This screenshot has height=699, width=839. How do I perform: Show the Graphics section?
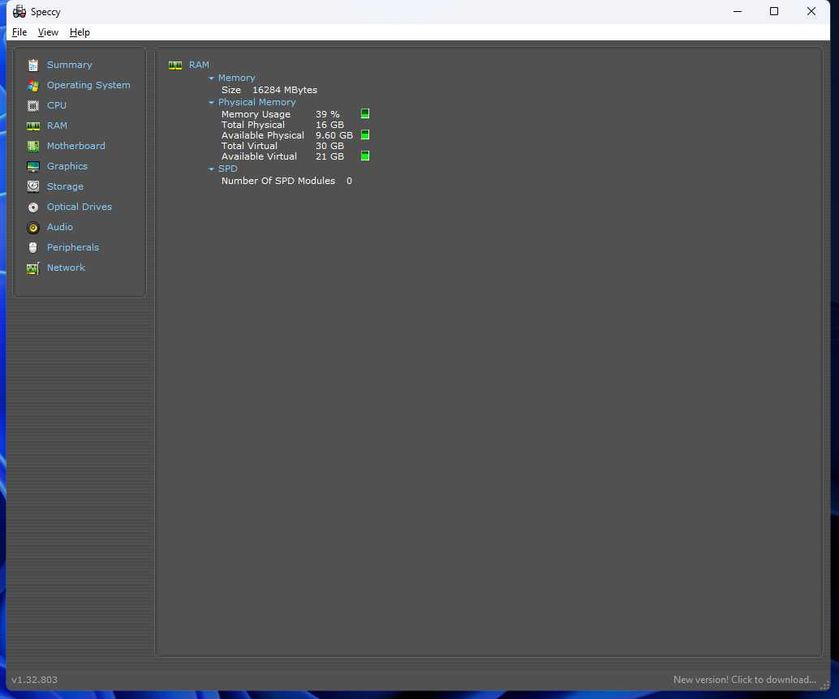67,166
